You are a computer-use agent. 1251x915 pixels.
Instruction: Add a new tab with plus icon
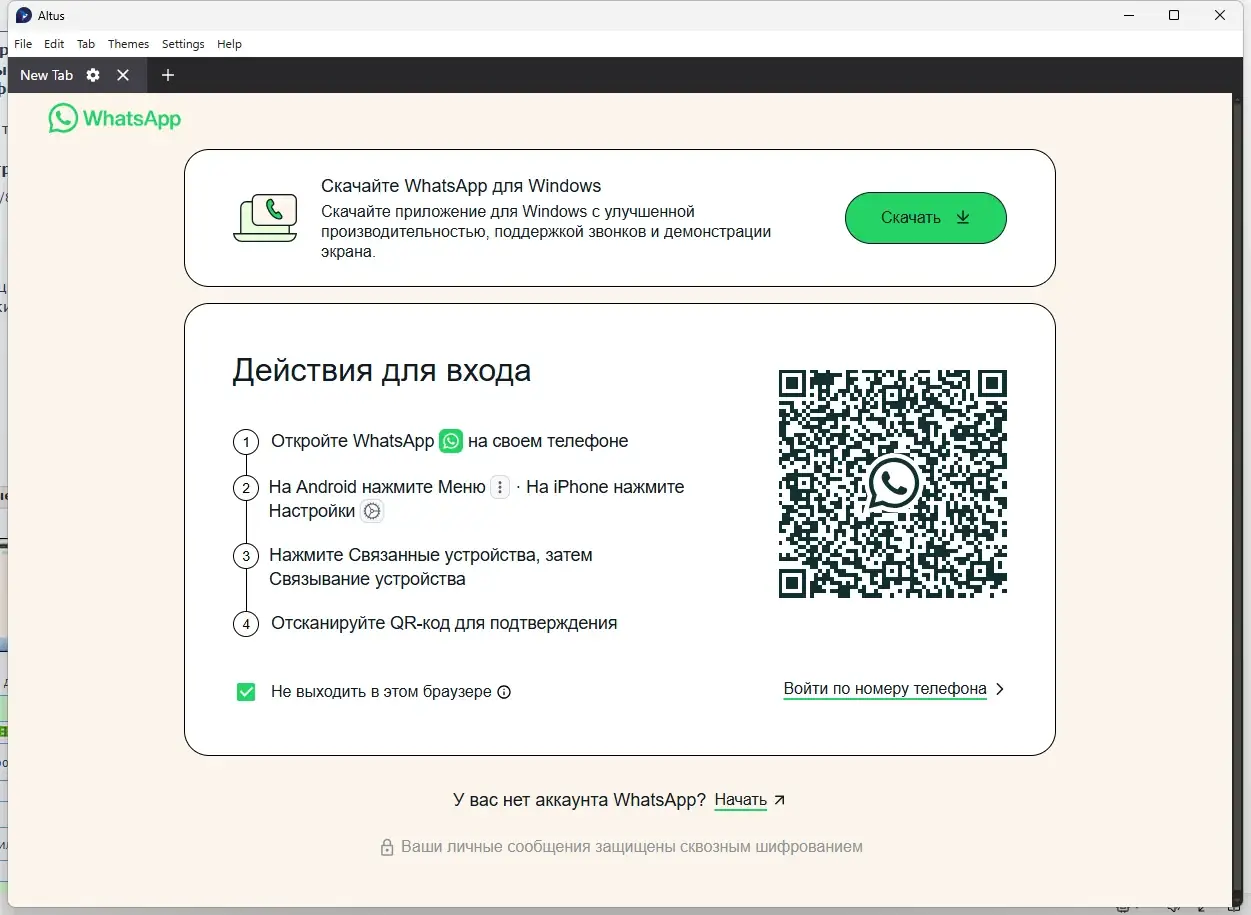(x=168, y=75)
